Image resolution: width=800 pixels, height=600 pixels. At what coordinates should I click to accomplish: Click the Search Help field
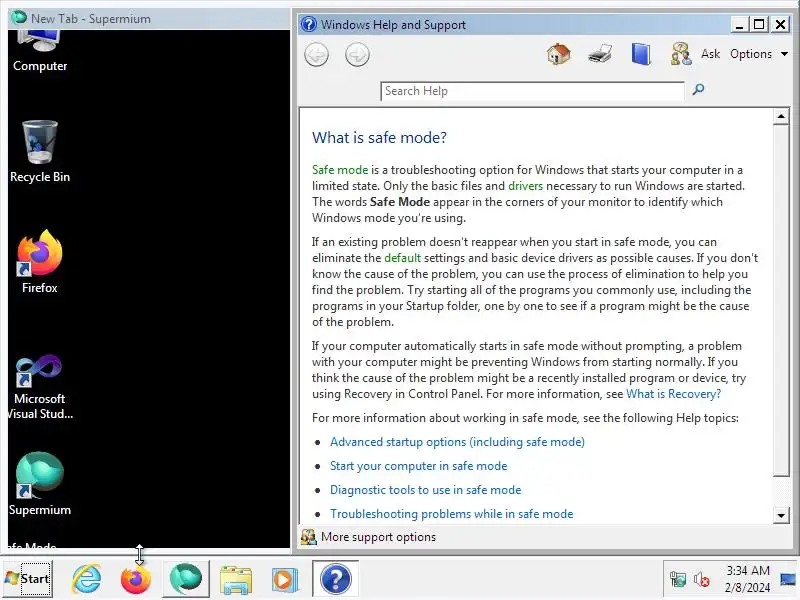pyautogui.click(x=532, y=91)
